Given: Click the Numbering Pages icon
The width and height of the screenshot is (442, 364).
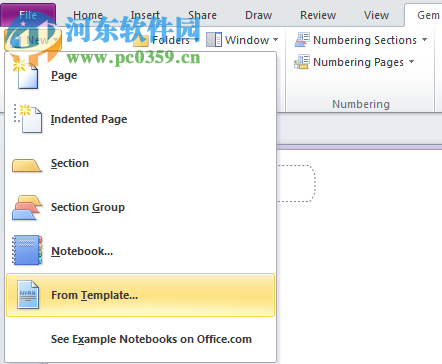Looking at the screenshot, I should [302, 62].
